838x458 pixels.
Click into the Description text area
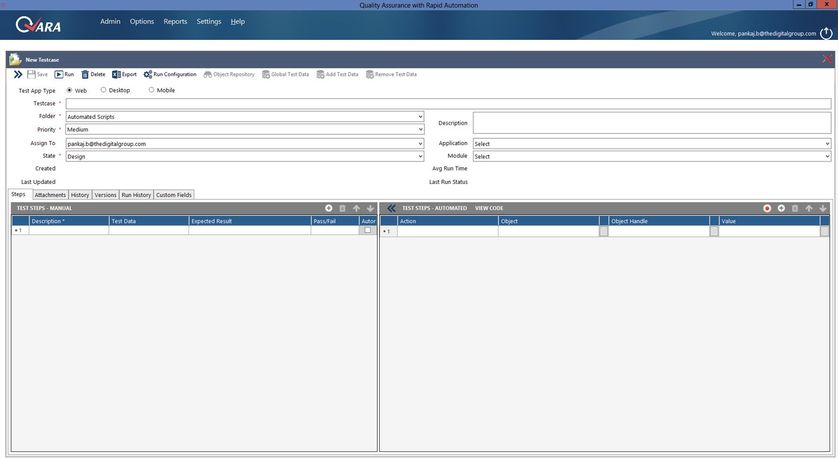pos(652,123)
